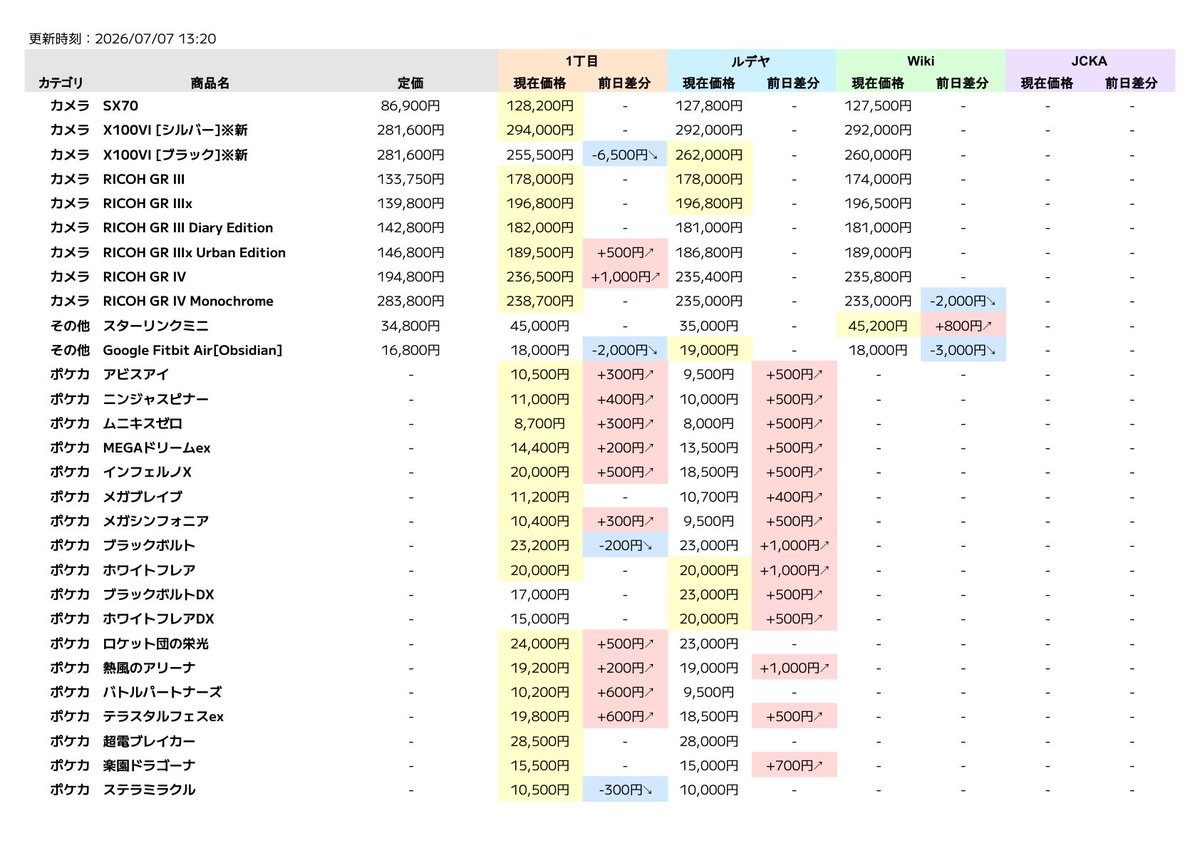This screenshot has height=848, width=1200.
Task: Click the MEGAドリームex card name
Action: pos(157,448)
